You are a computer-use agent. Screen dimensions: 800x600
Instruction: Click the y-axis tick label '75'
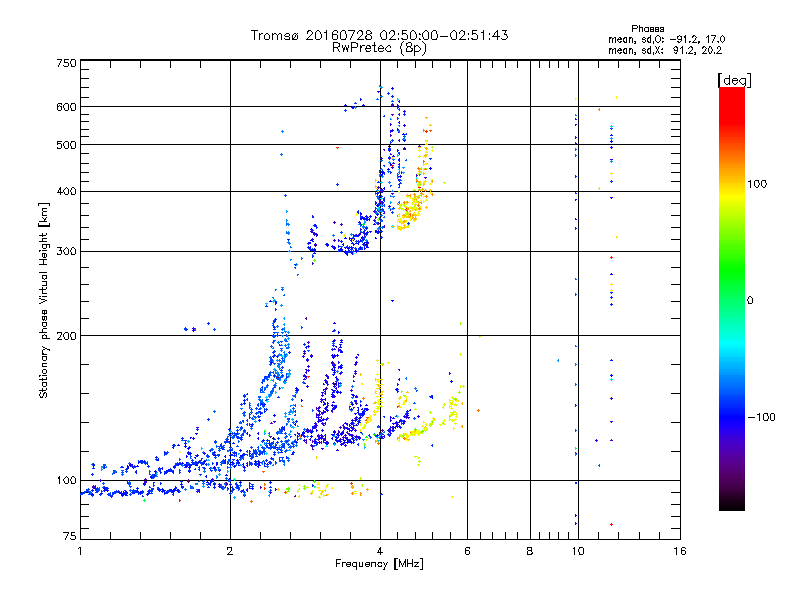70,536
